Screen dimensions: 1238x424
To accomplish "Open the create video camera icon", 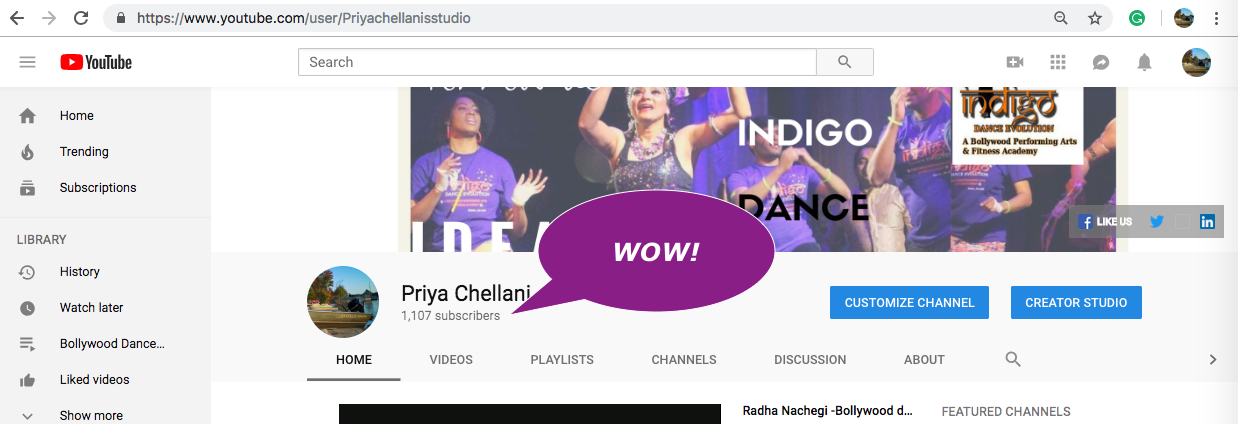I will click(x=1015, y=62).
